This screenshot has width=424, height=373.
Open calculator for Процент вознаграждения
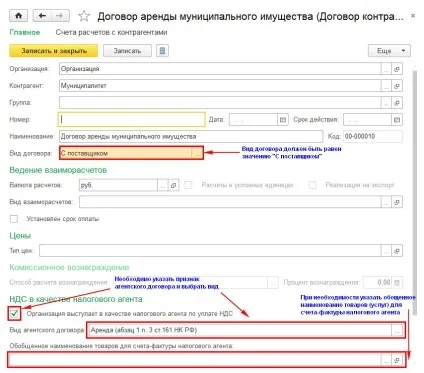coord(397,283)
